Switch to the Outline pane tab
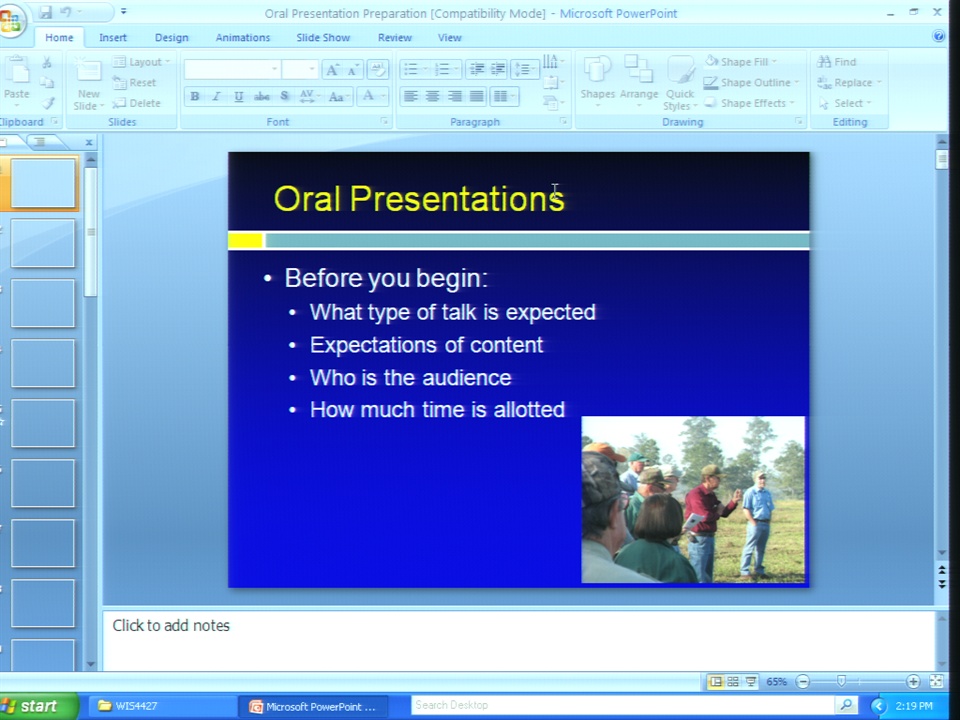This screenshot has height=720, width=960. pyautogui.click(x=40, y=142)
